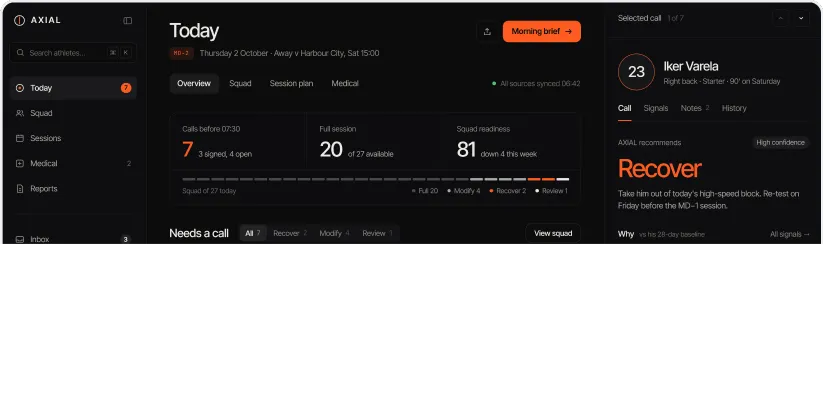This screenshot has width=823, height=403.
Task: Click the Squad sidebar people icon
Action: click(x=20, y=113)
